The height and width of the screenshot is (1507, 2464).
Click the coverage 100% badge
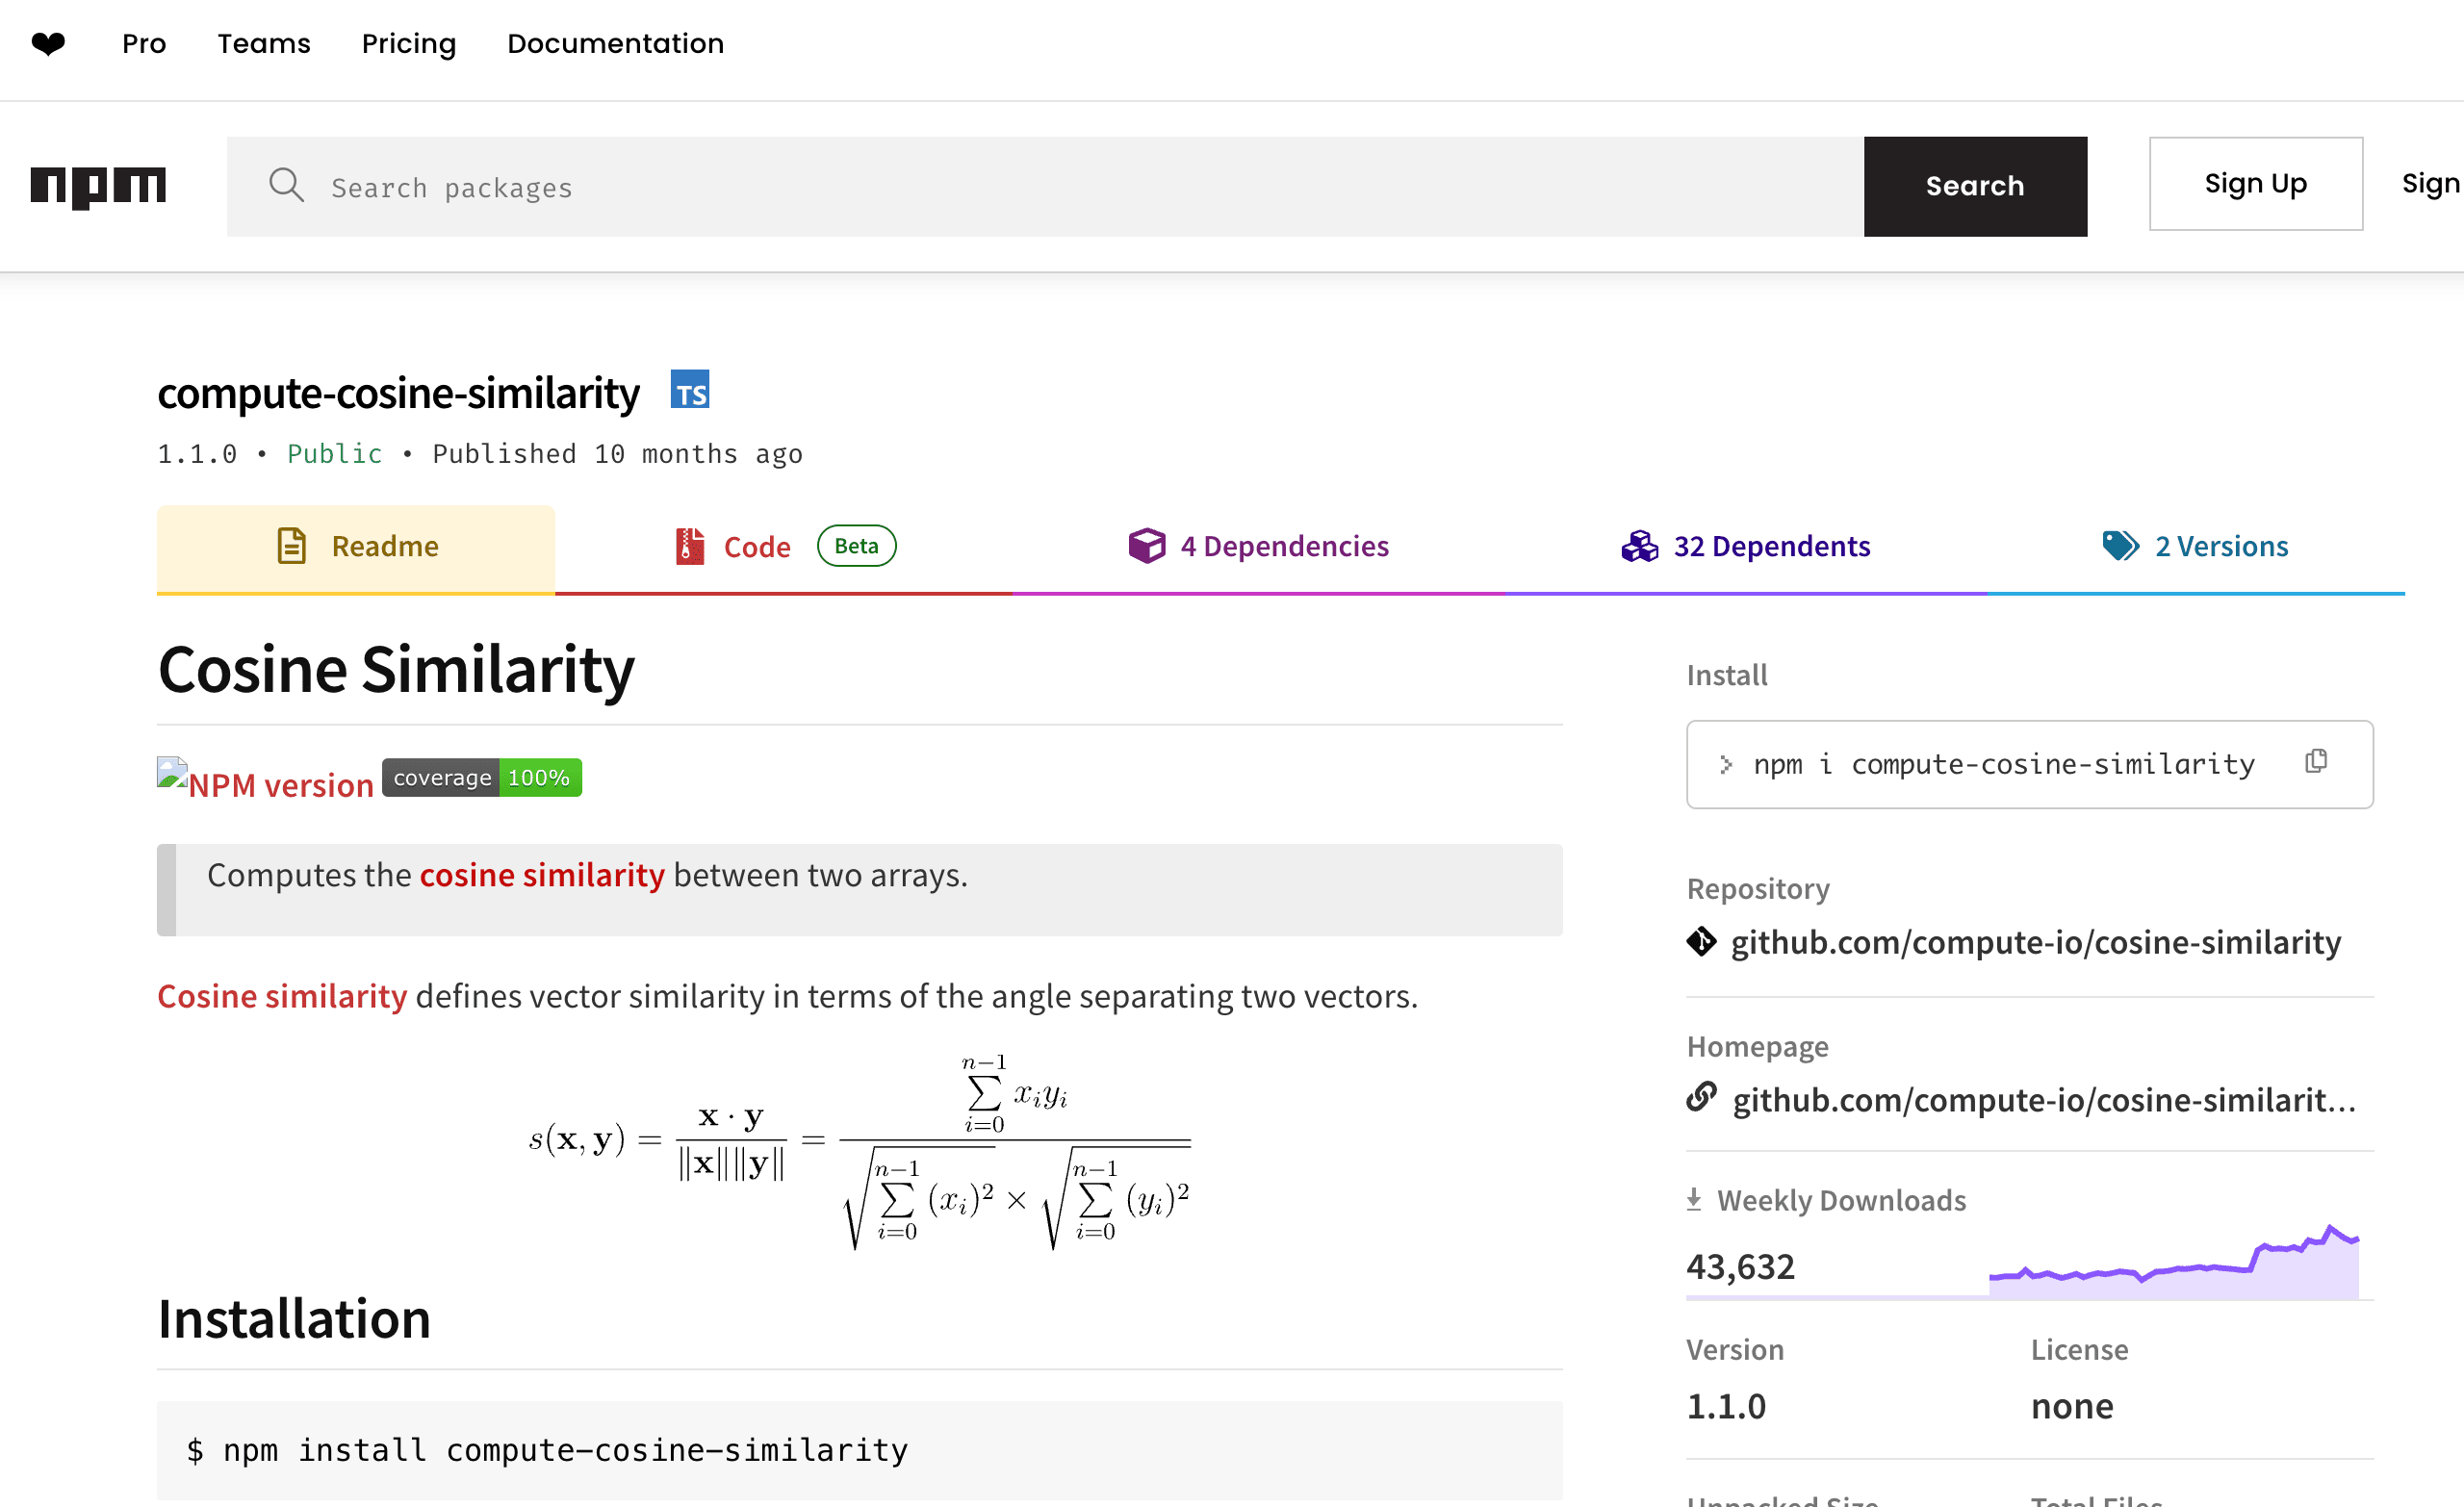481,778
